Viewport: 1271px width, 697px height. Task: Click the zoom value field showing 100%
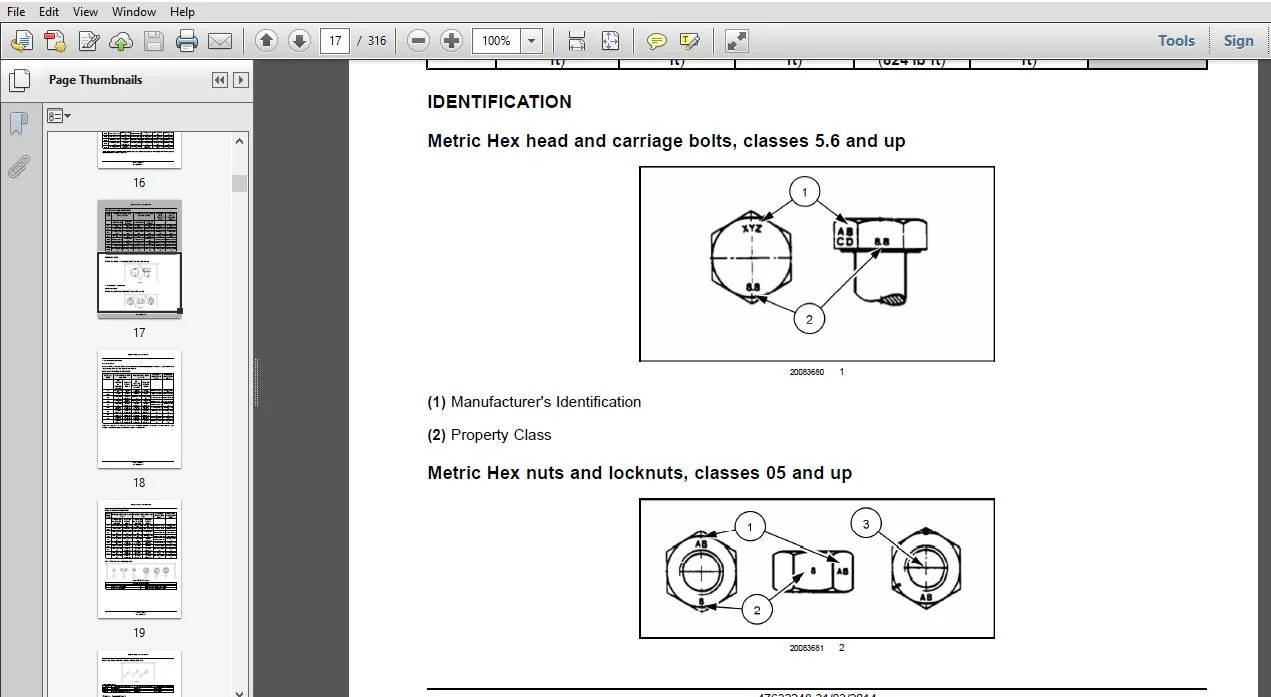point(496,41)
